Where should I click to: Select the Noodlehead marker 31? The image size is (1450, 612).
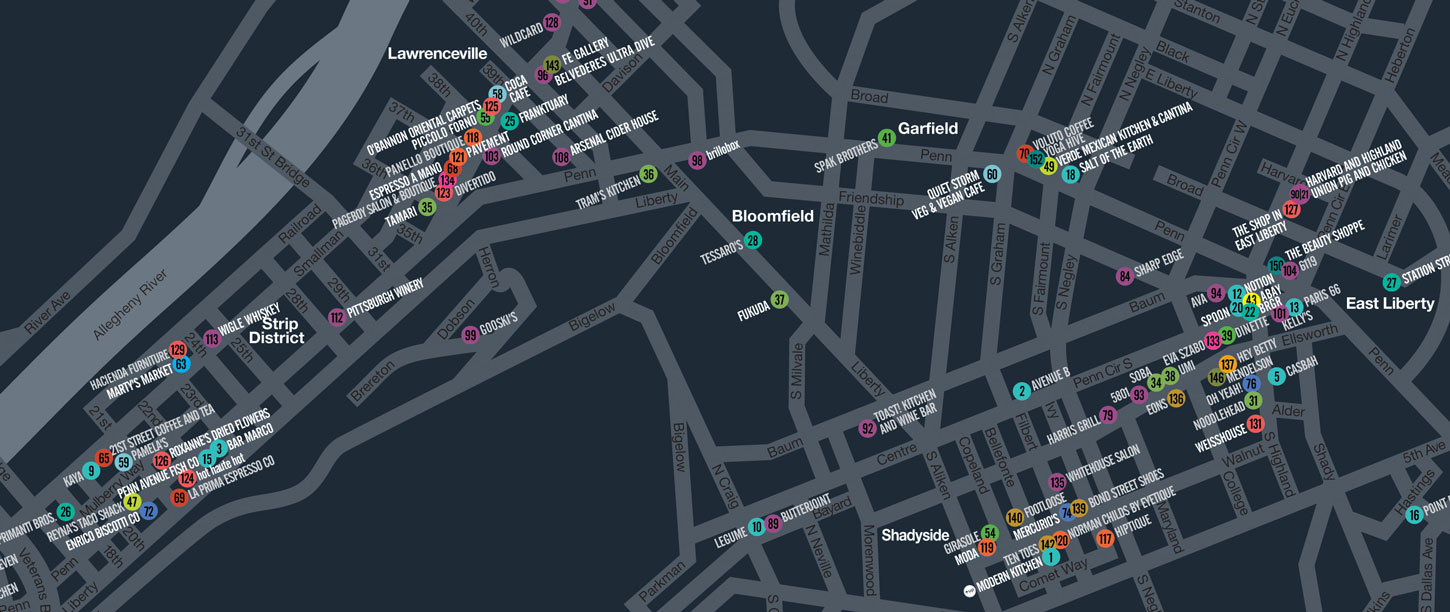pos(1253,401)
